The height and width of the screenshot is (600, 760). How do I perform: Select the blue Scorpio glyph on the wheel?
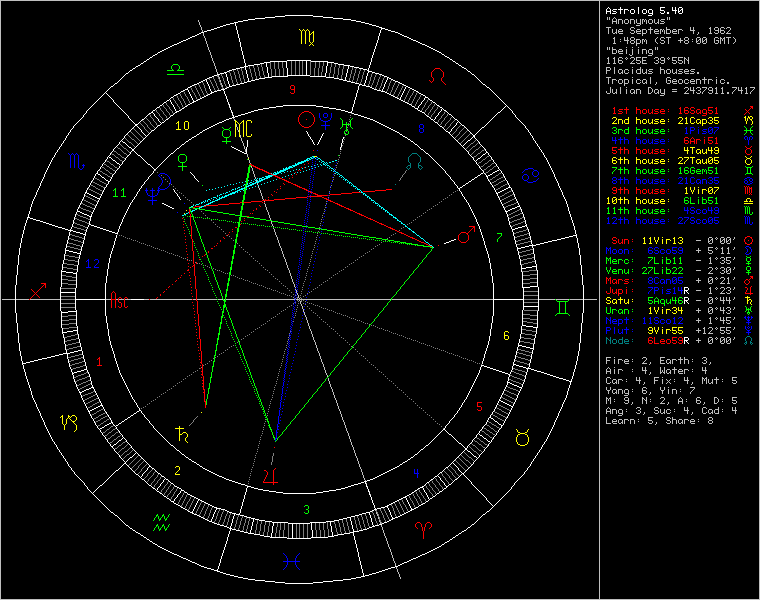(x=77, y=161)
